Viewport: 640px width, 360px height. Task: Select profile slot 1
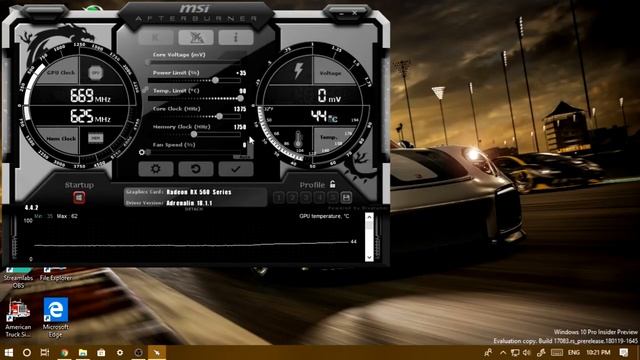(279, 198)
